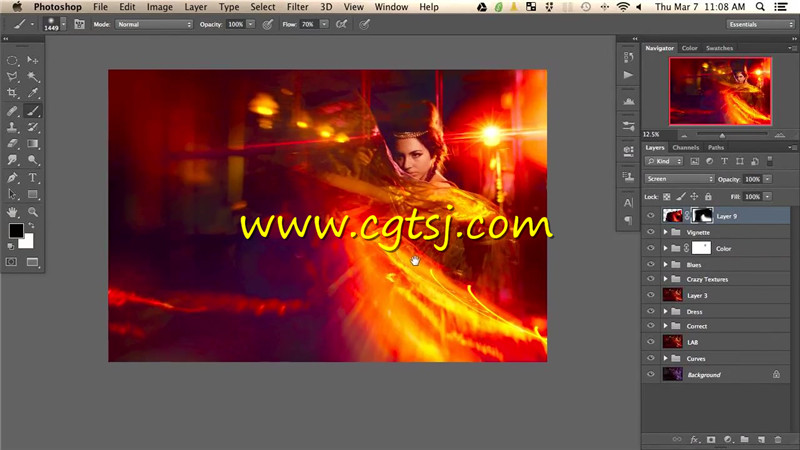Screen dimensions: 800x450
Task: Expand the Color group
Action: 665,248
